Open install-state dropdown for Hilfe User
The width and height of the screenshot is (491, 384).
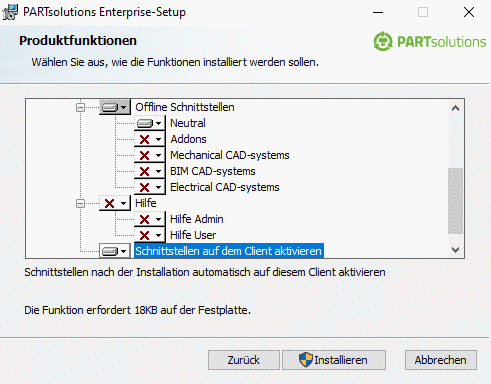[x=150, y=235]
